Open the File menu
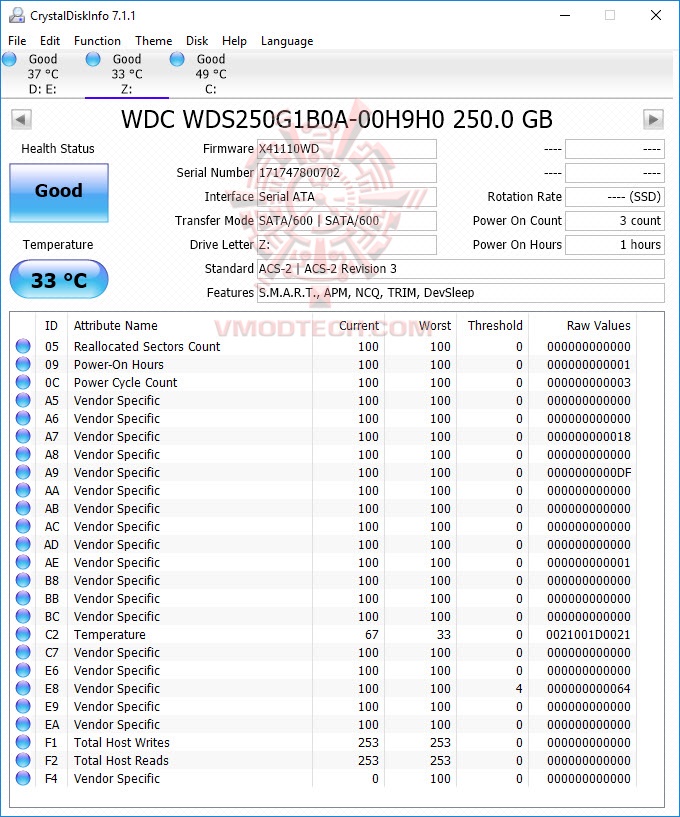 coord(17,41)
